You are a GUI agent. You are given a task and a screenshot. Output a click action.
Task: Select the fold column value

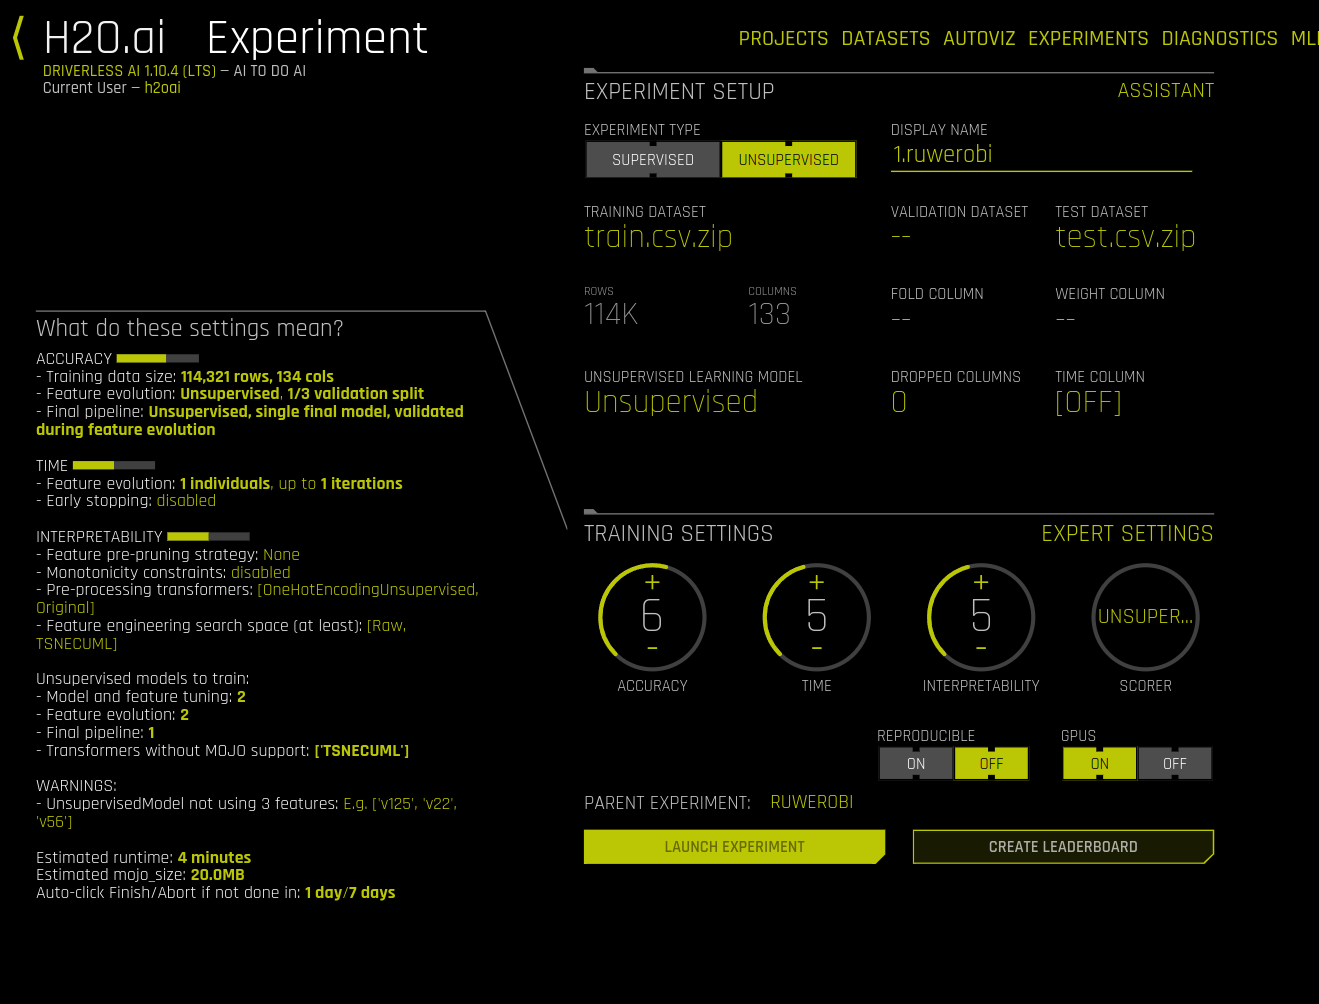coord(901,319)
